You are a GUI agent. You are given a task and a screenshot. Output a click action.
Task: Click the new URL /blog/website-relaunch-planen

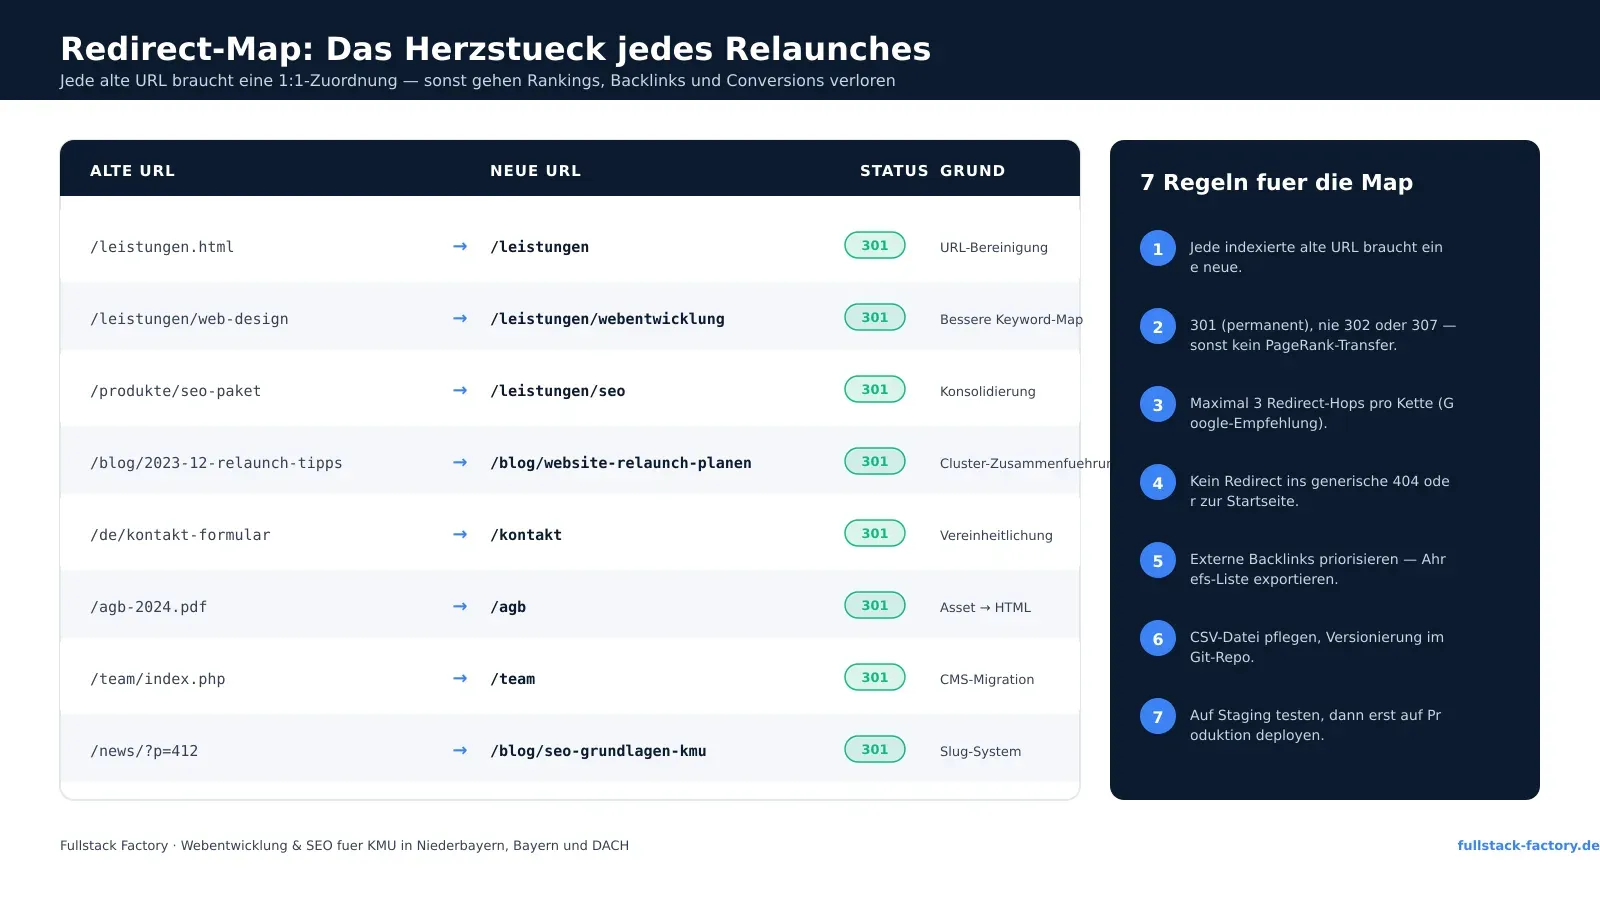click(x=621, y=463)
